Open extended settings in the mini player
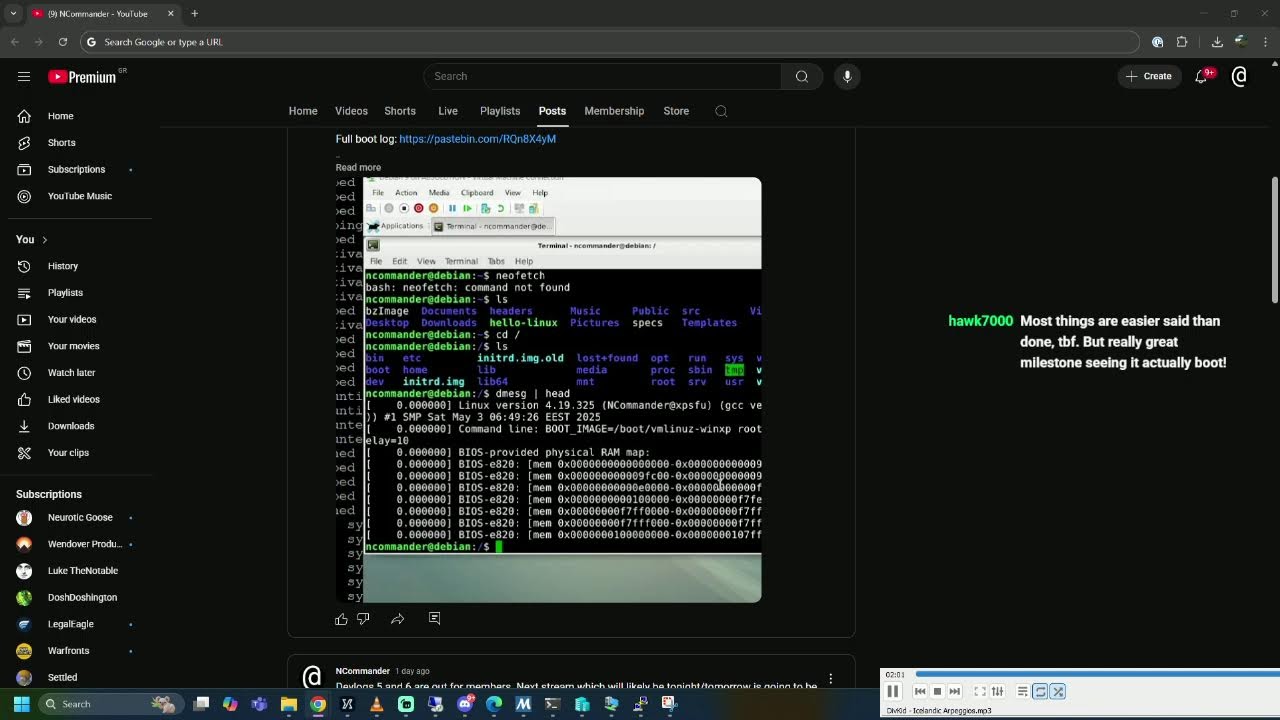 (997, 691)
